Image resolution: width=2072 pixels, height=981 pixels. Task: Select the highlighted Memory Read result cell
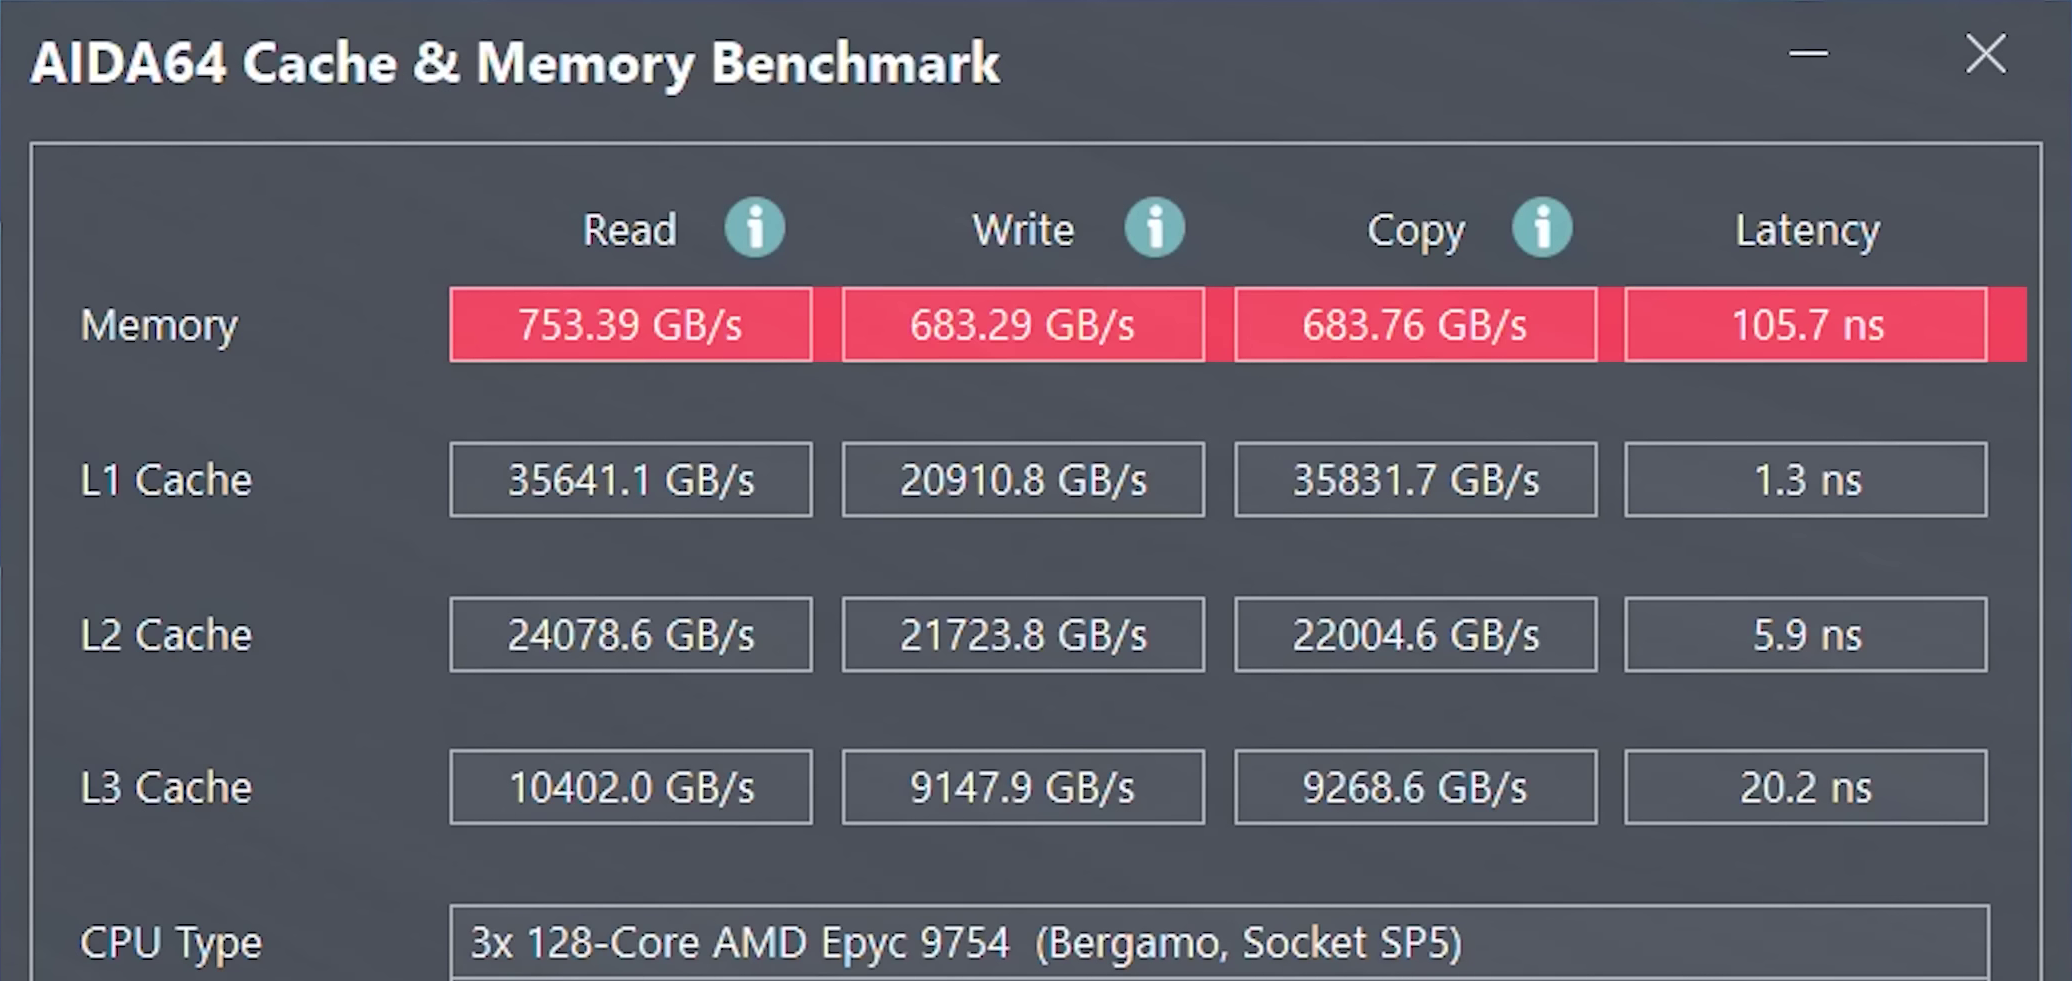pyautogui.click(x=630, y=324)
